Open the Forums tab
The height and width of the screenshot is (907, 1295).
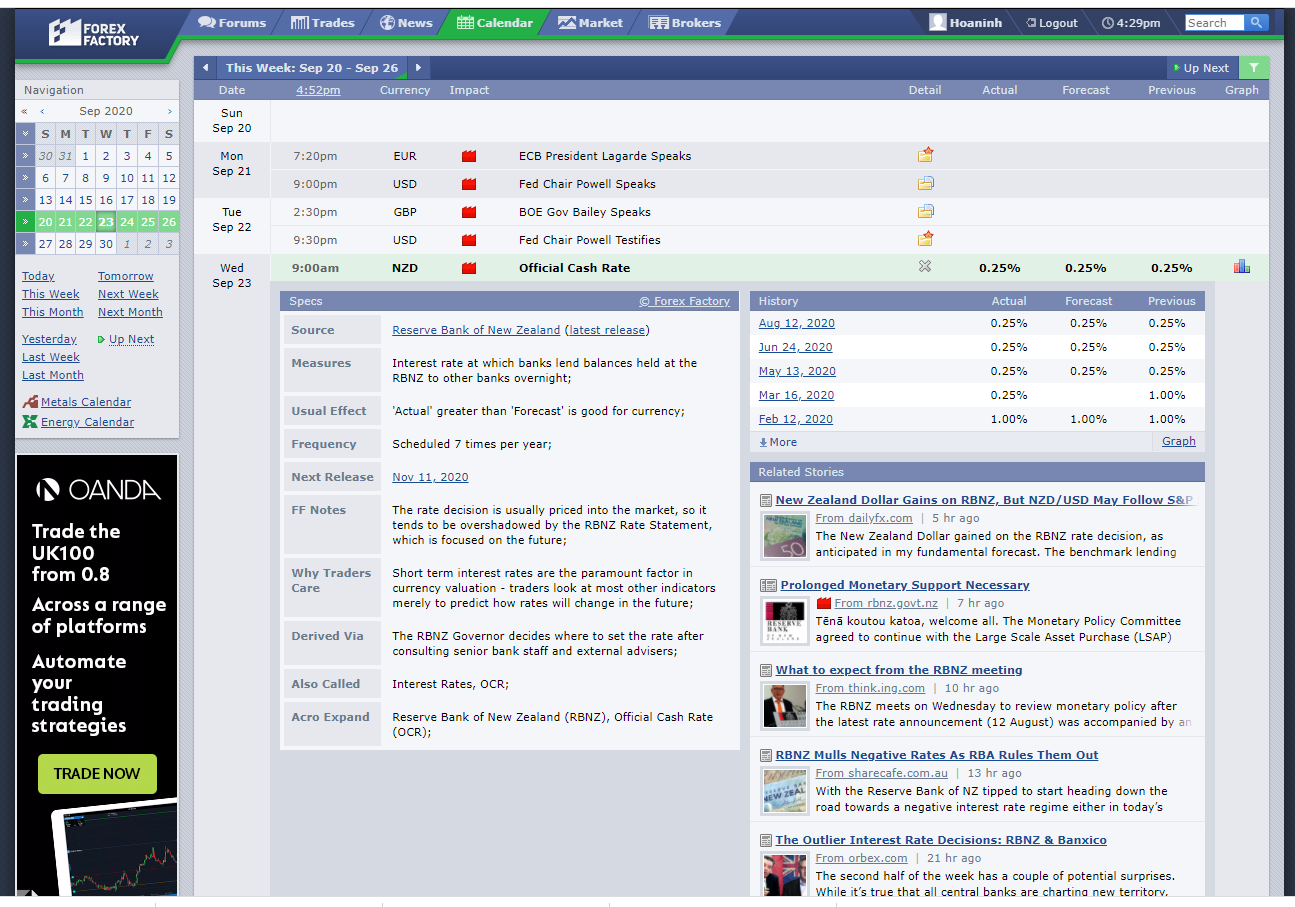click(x=232, y=23)
